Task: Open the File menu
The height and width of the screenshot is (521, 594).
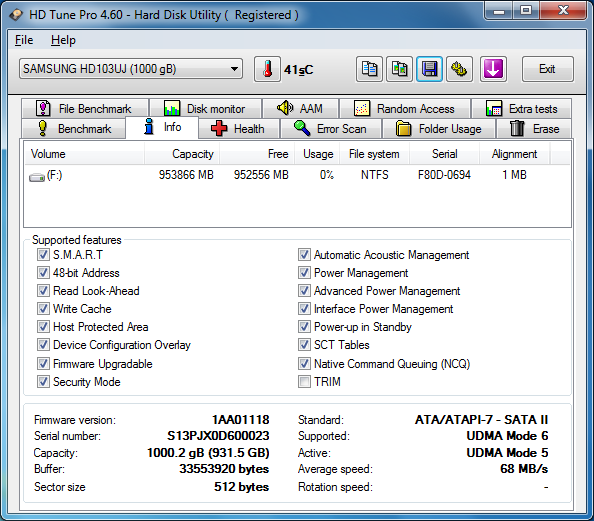Action: click(24, 40)
